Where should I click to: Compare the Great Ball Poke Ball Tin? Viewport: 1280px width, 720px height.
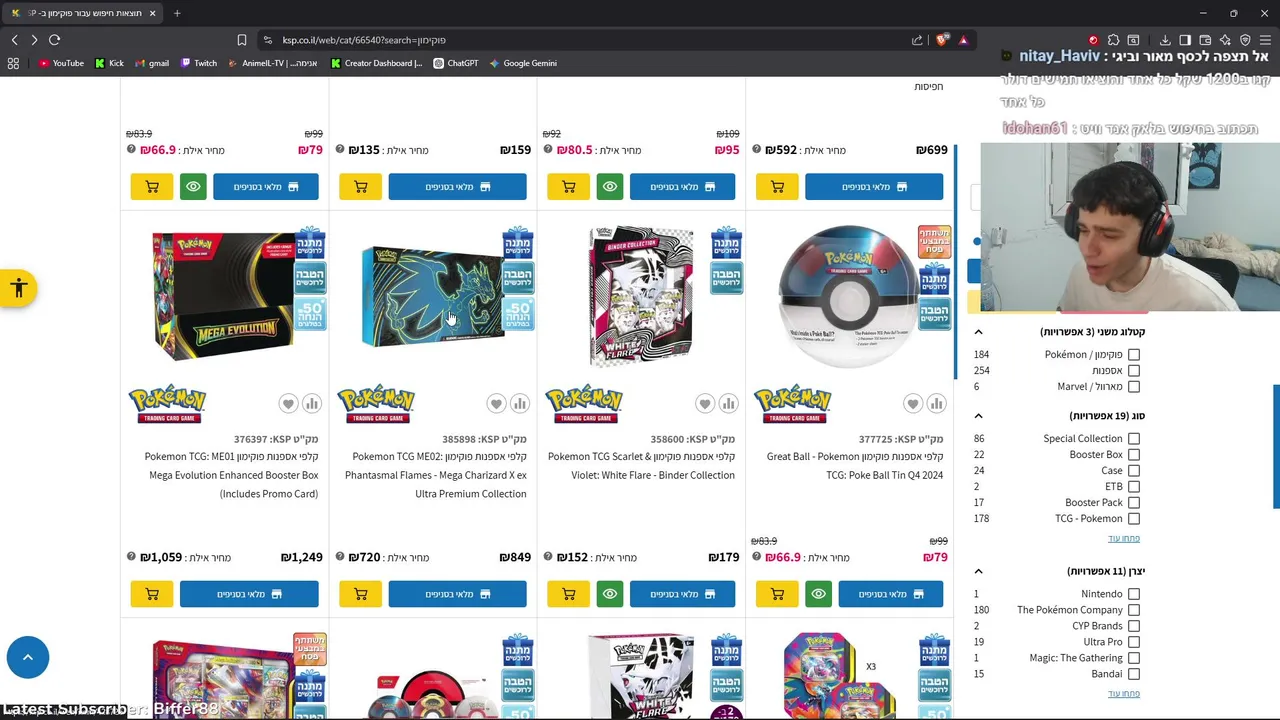point(937,404)
